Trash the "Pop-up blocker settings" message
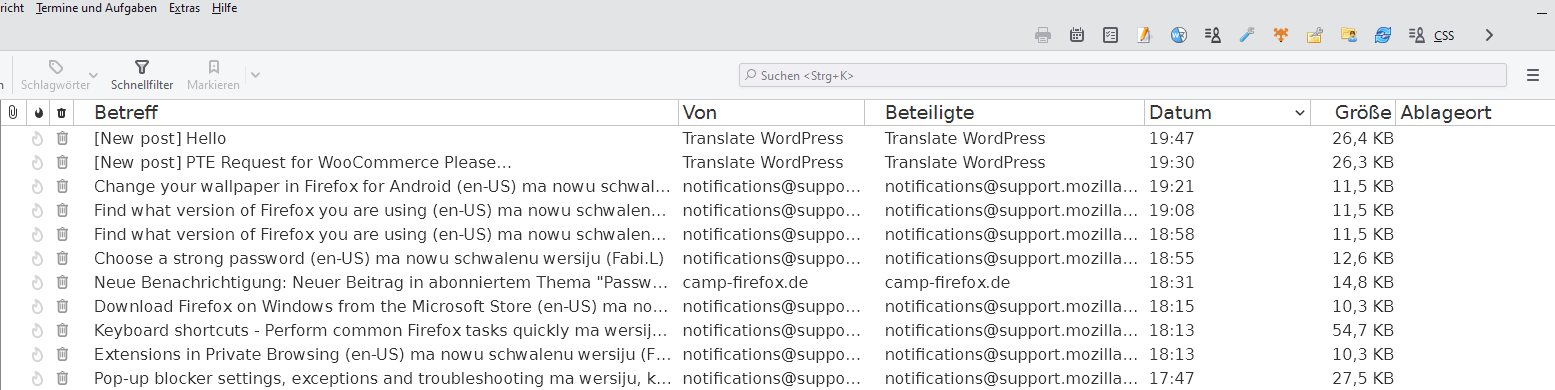1555x390 pixels. point(62,378)
